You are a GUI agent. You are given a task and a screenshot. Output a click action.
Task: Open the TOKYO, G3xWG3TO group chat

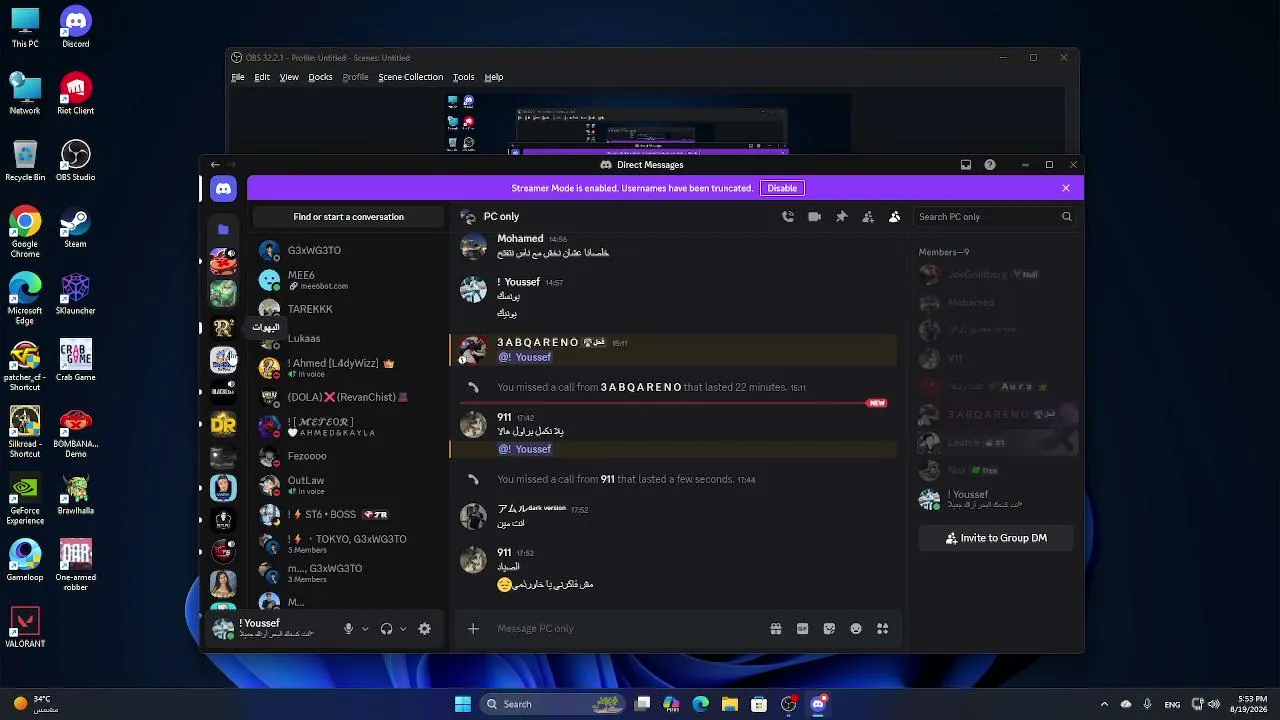tap(349, 544)
